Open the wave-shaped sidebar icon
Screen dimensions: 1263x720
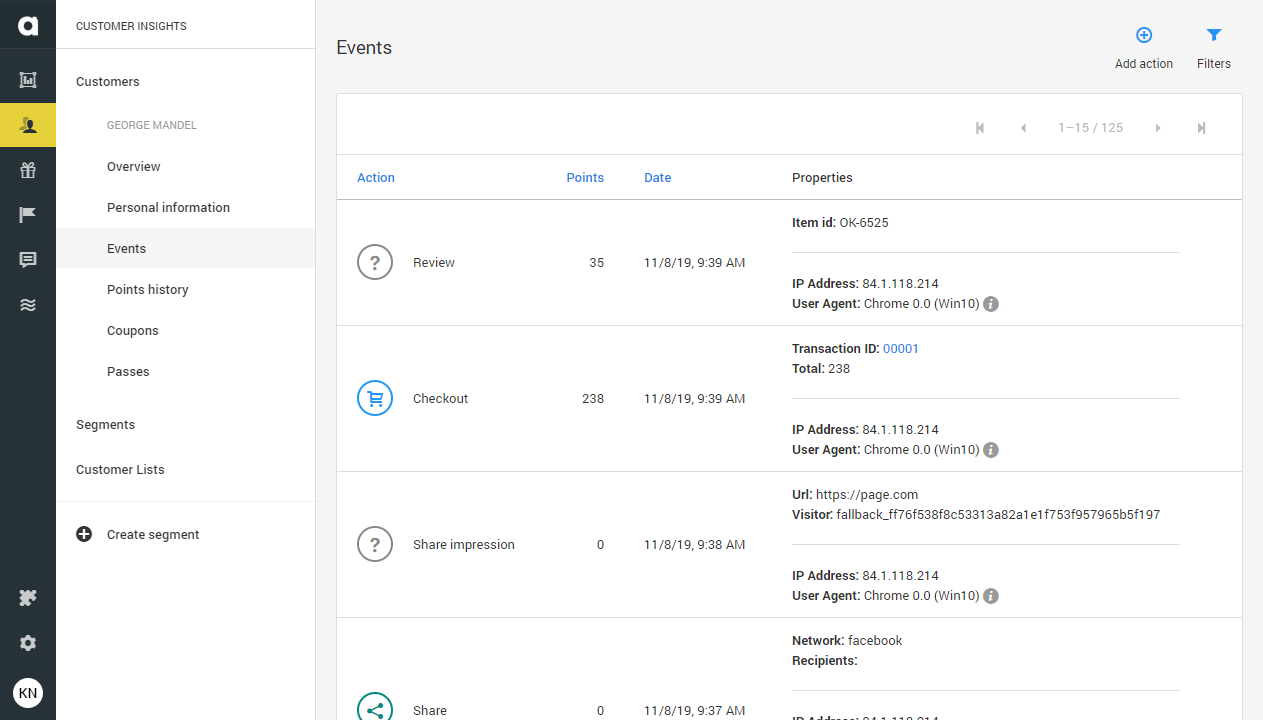coord(28,305)
